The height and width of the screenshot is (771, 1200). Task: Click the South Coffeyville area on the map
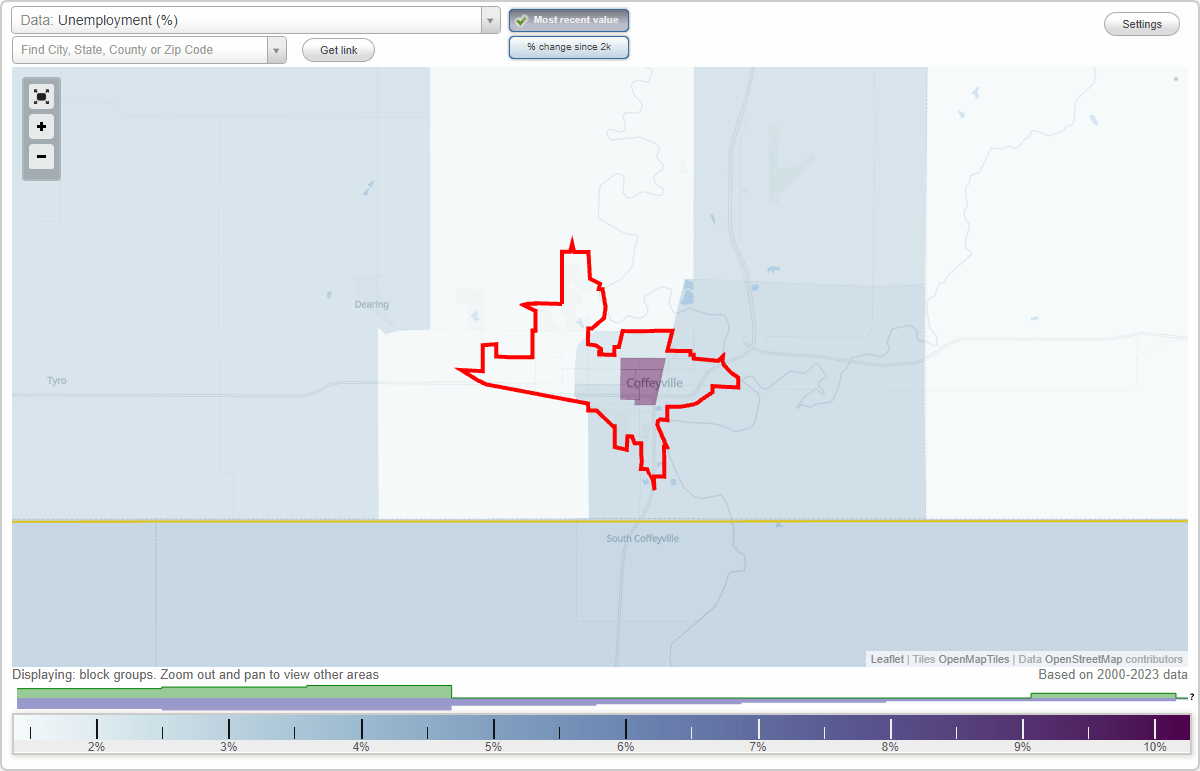click(x=645, y=538)
